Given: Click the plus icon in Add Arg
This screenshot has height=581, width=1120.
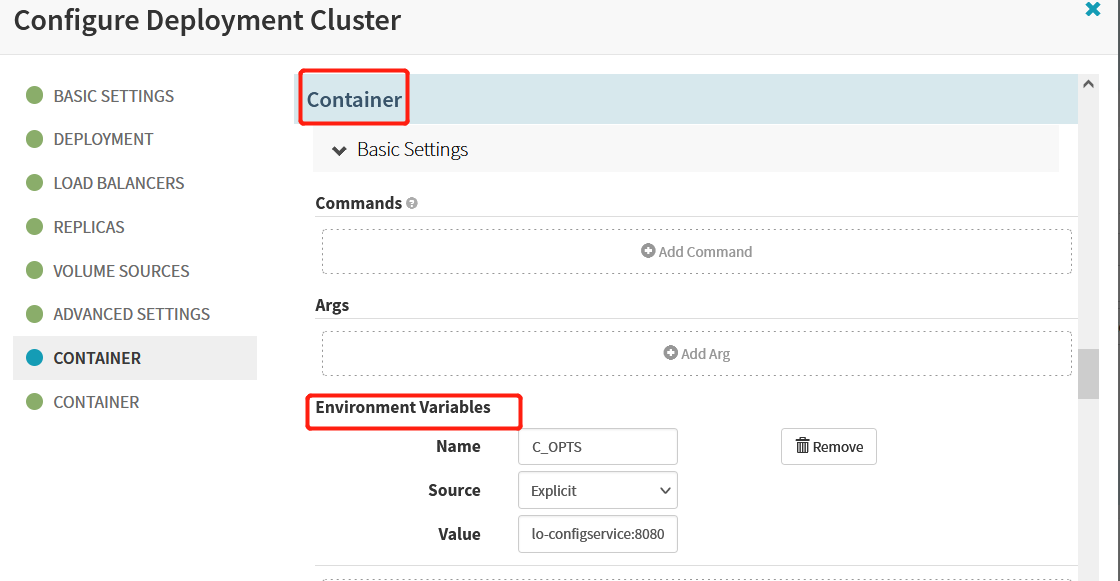Looking at the screenshot, I should click(x=670, y=353).
